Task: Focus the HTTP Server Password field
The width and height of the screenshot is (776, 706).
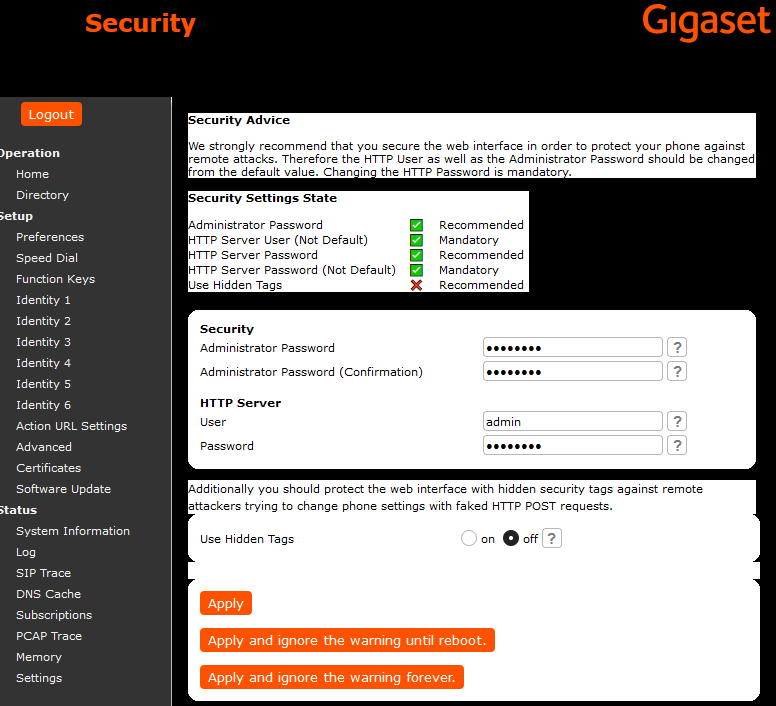Action: click(x=573, y=446)
